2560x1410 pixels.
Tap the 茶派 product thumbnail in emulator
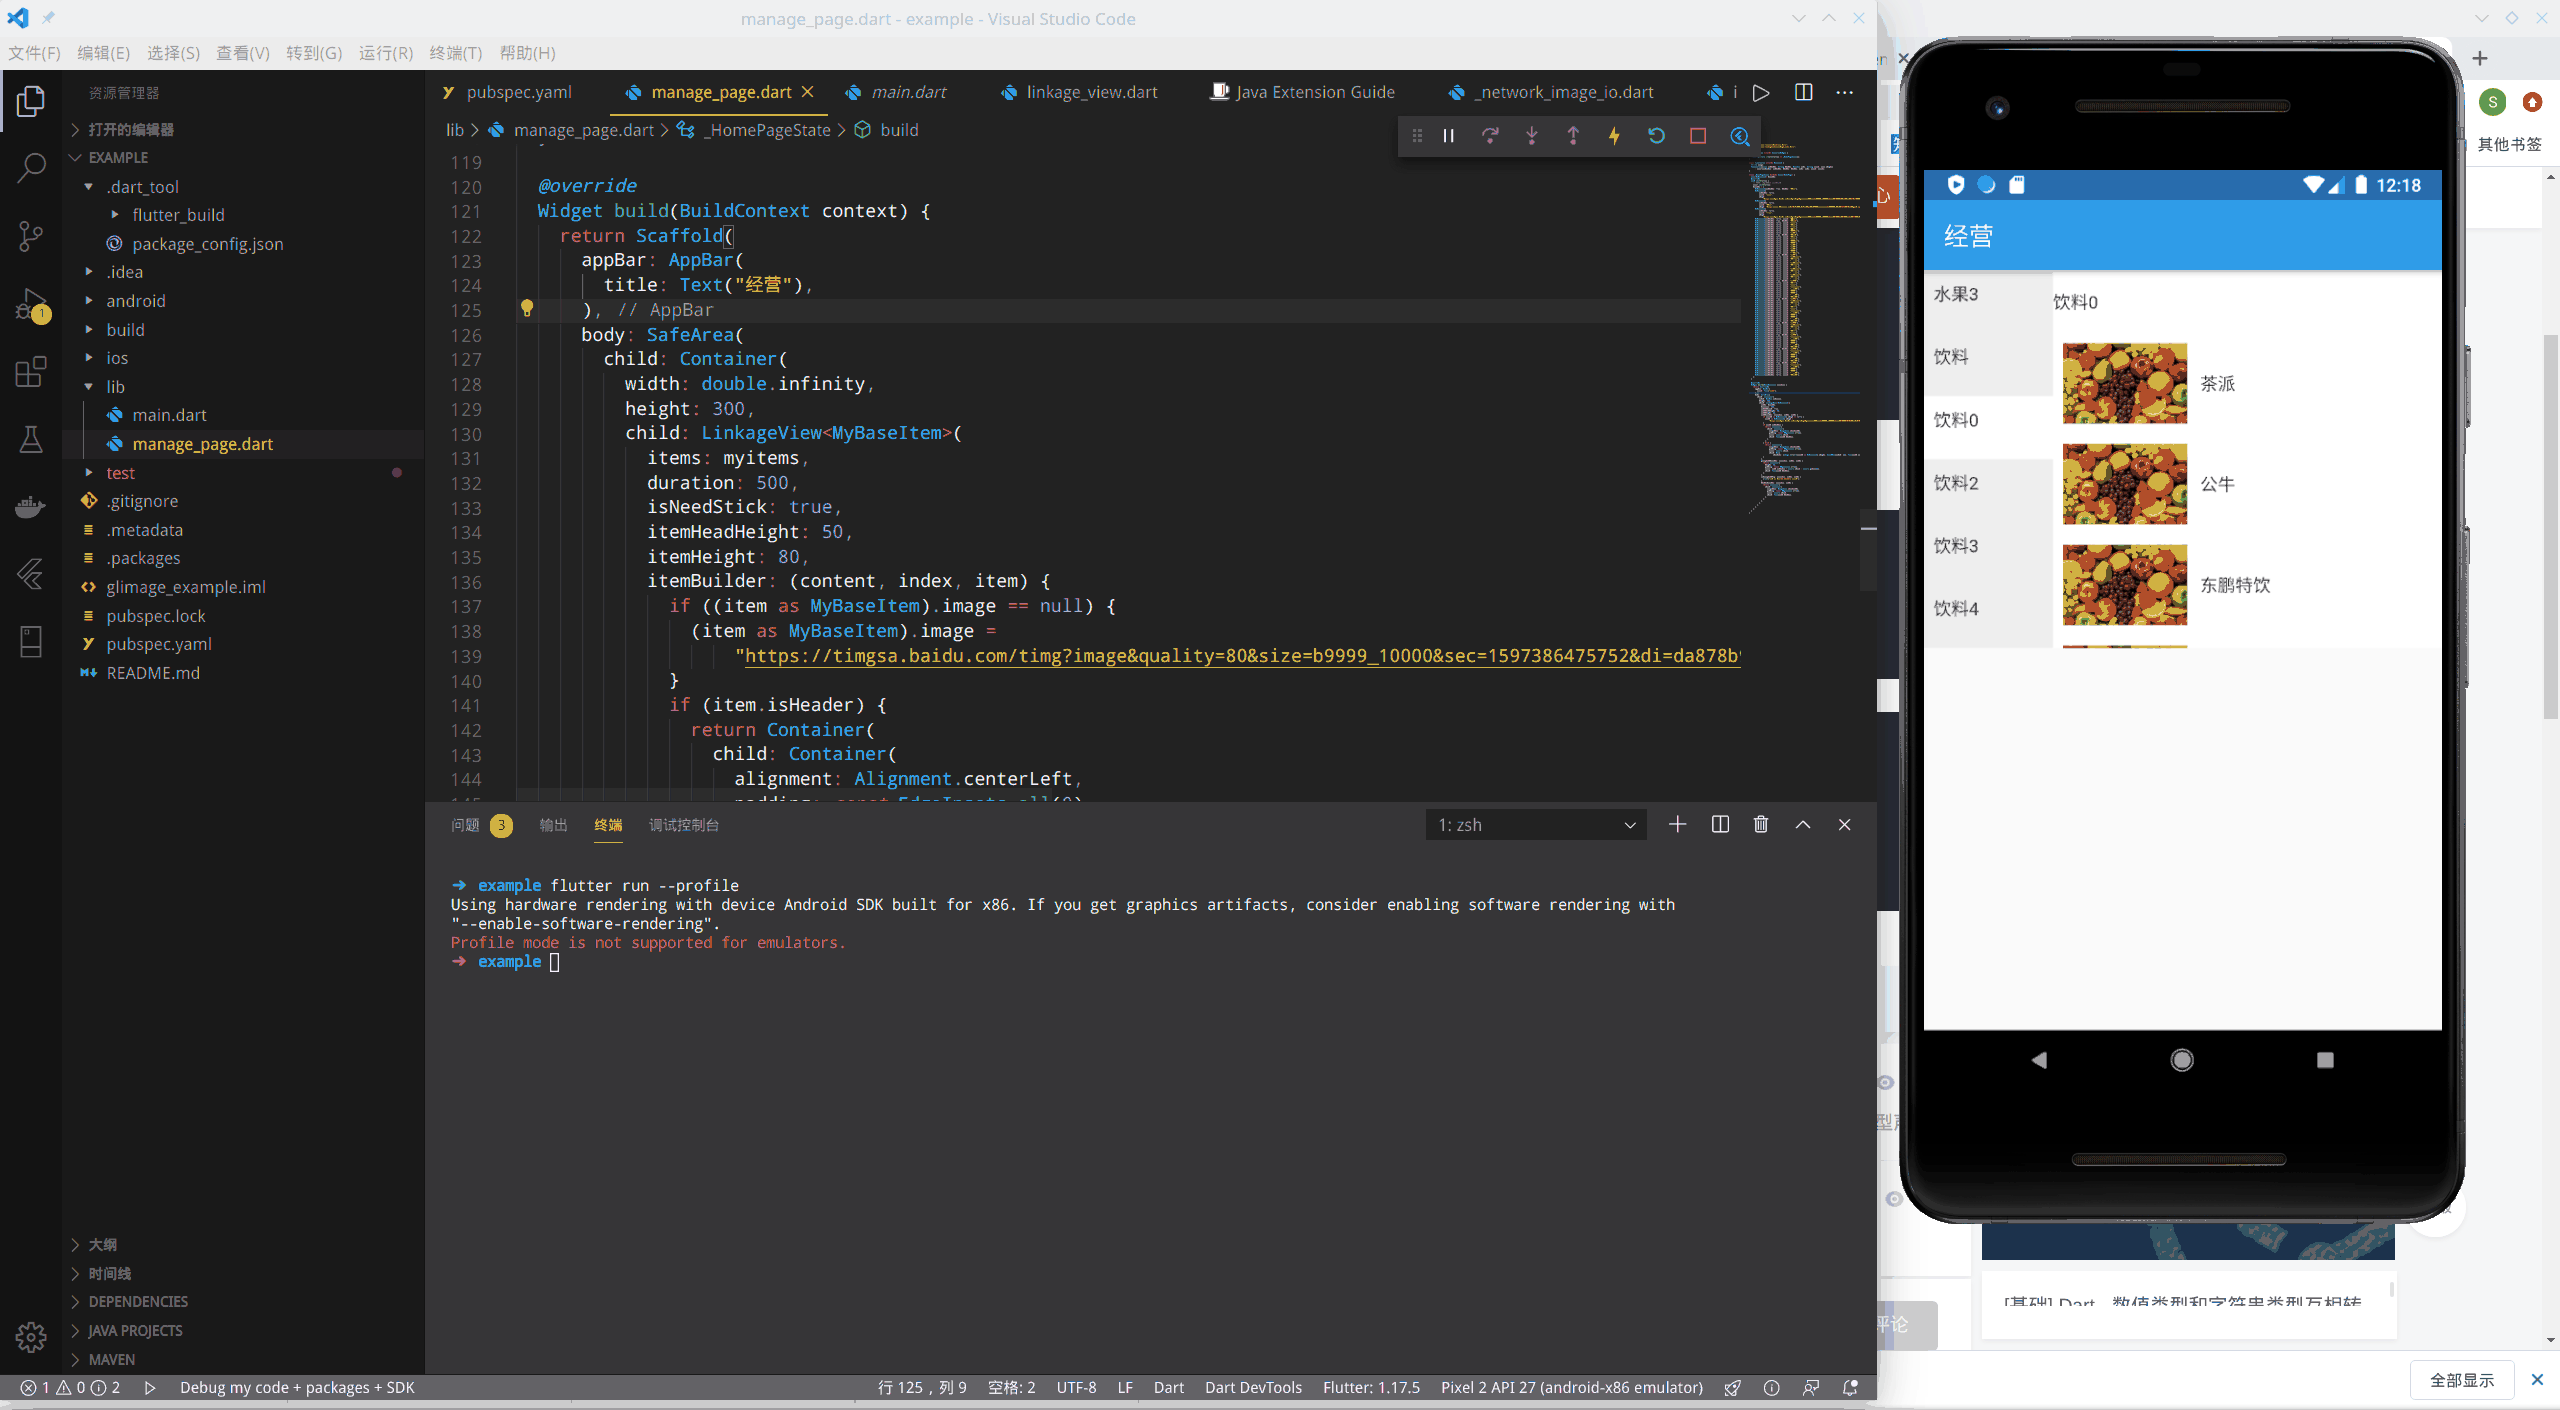coord(2124,384)
